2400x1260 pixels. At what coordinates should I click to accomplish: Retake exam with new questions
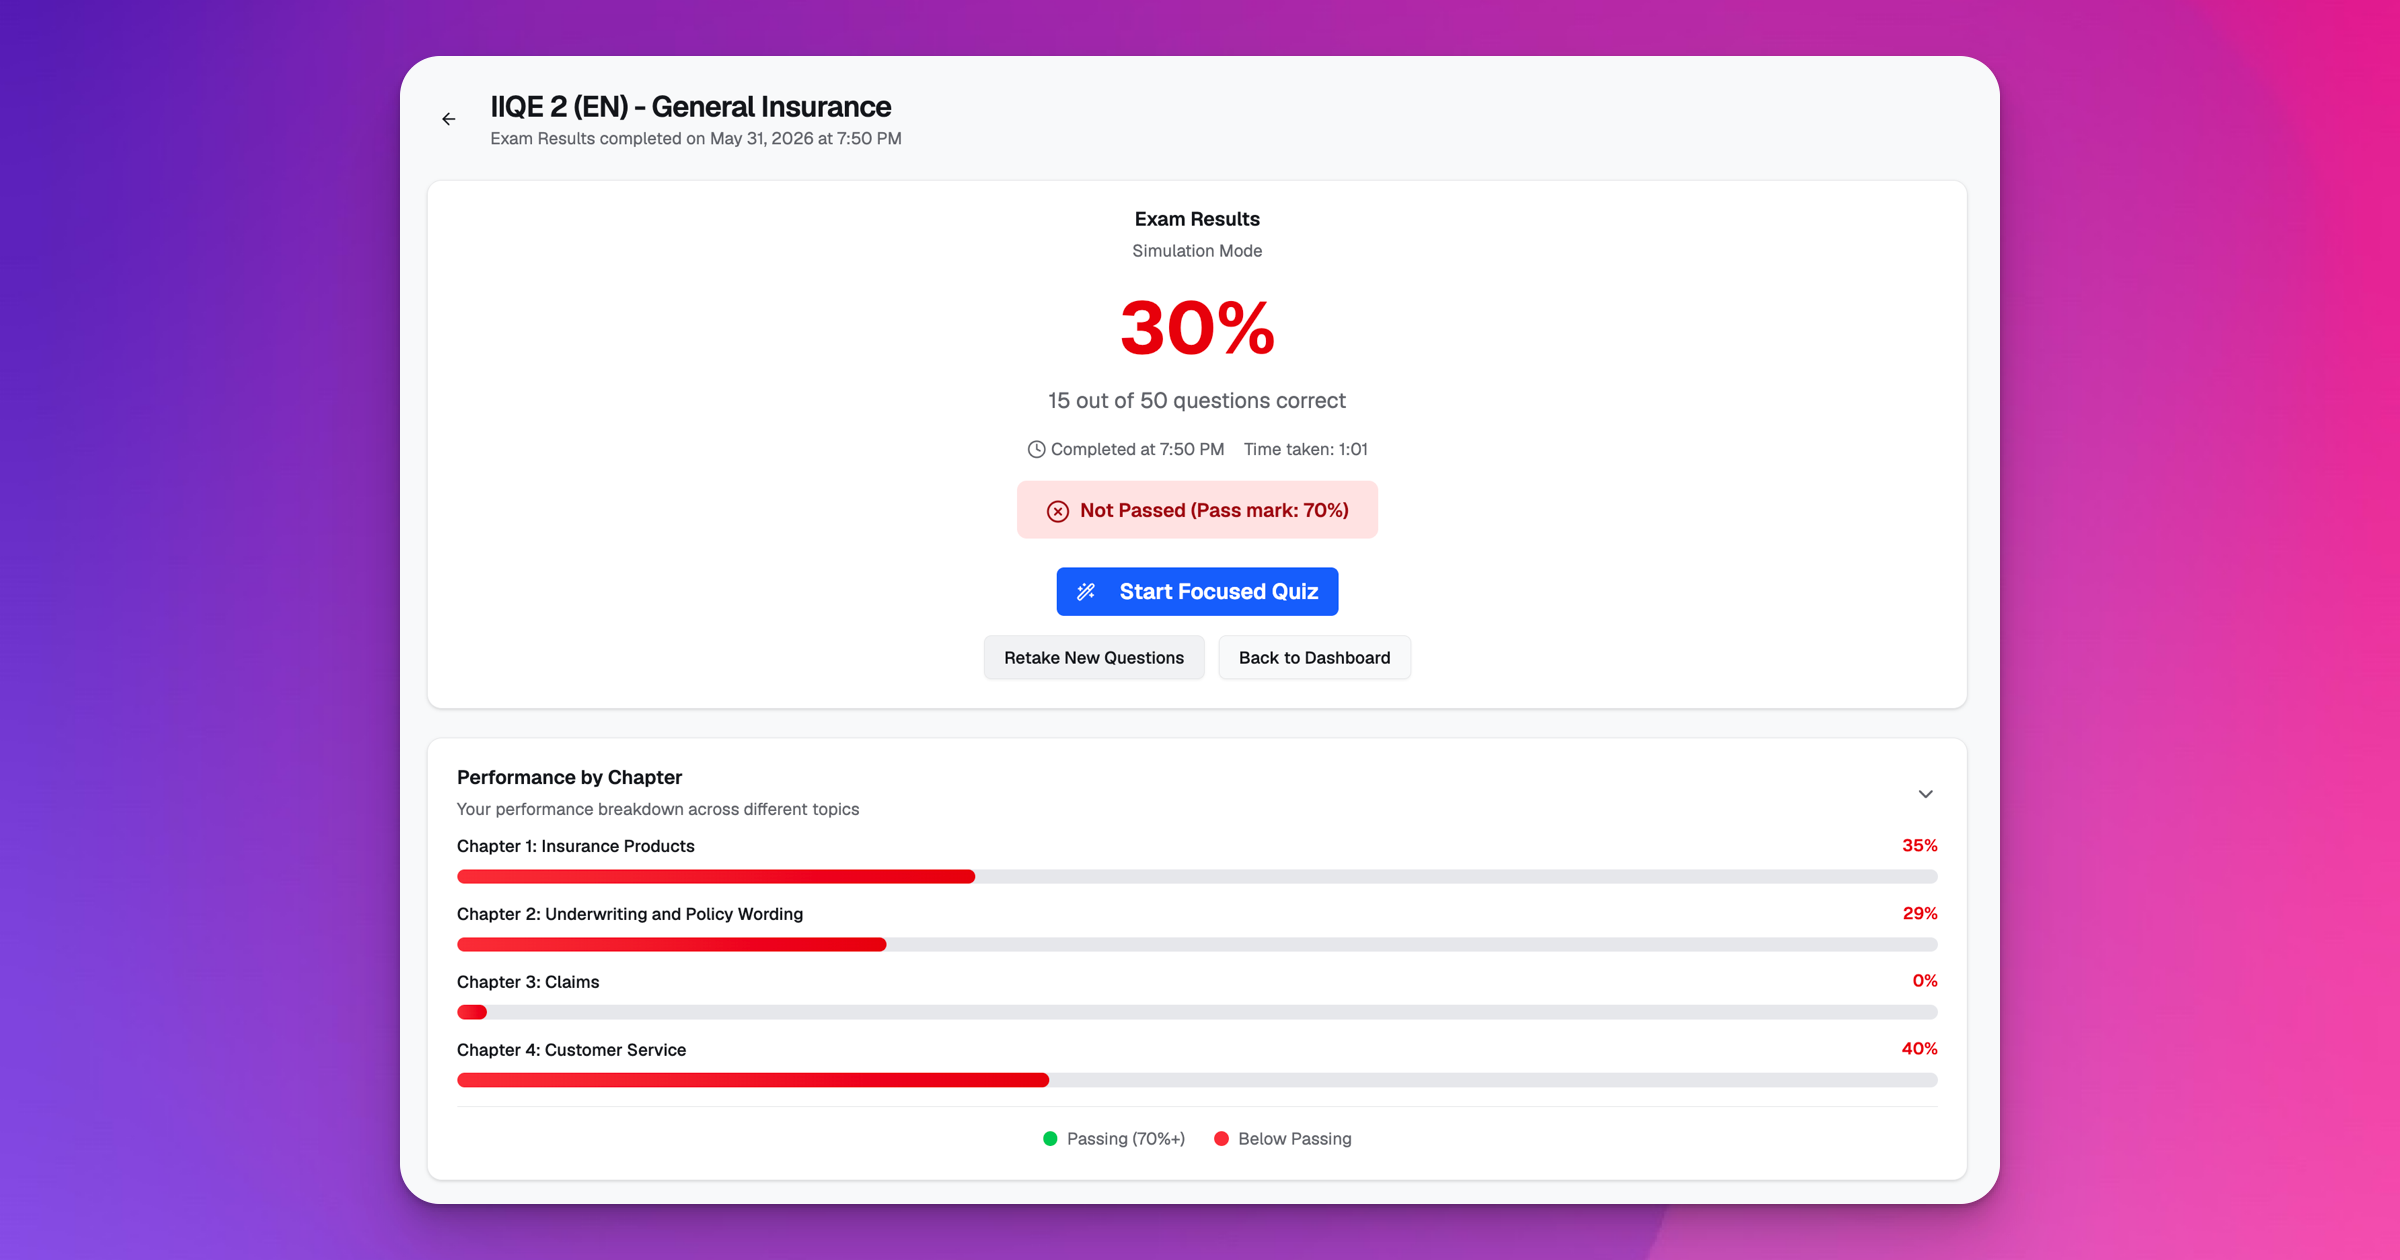[1094, 658]
